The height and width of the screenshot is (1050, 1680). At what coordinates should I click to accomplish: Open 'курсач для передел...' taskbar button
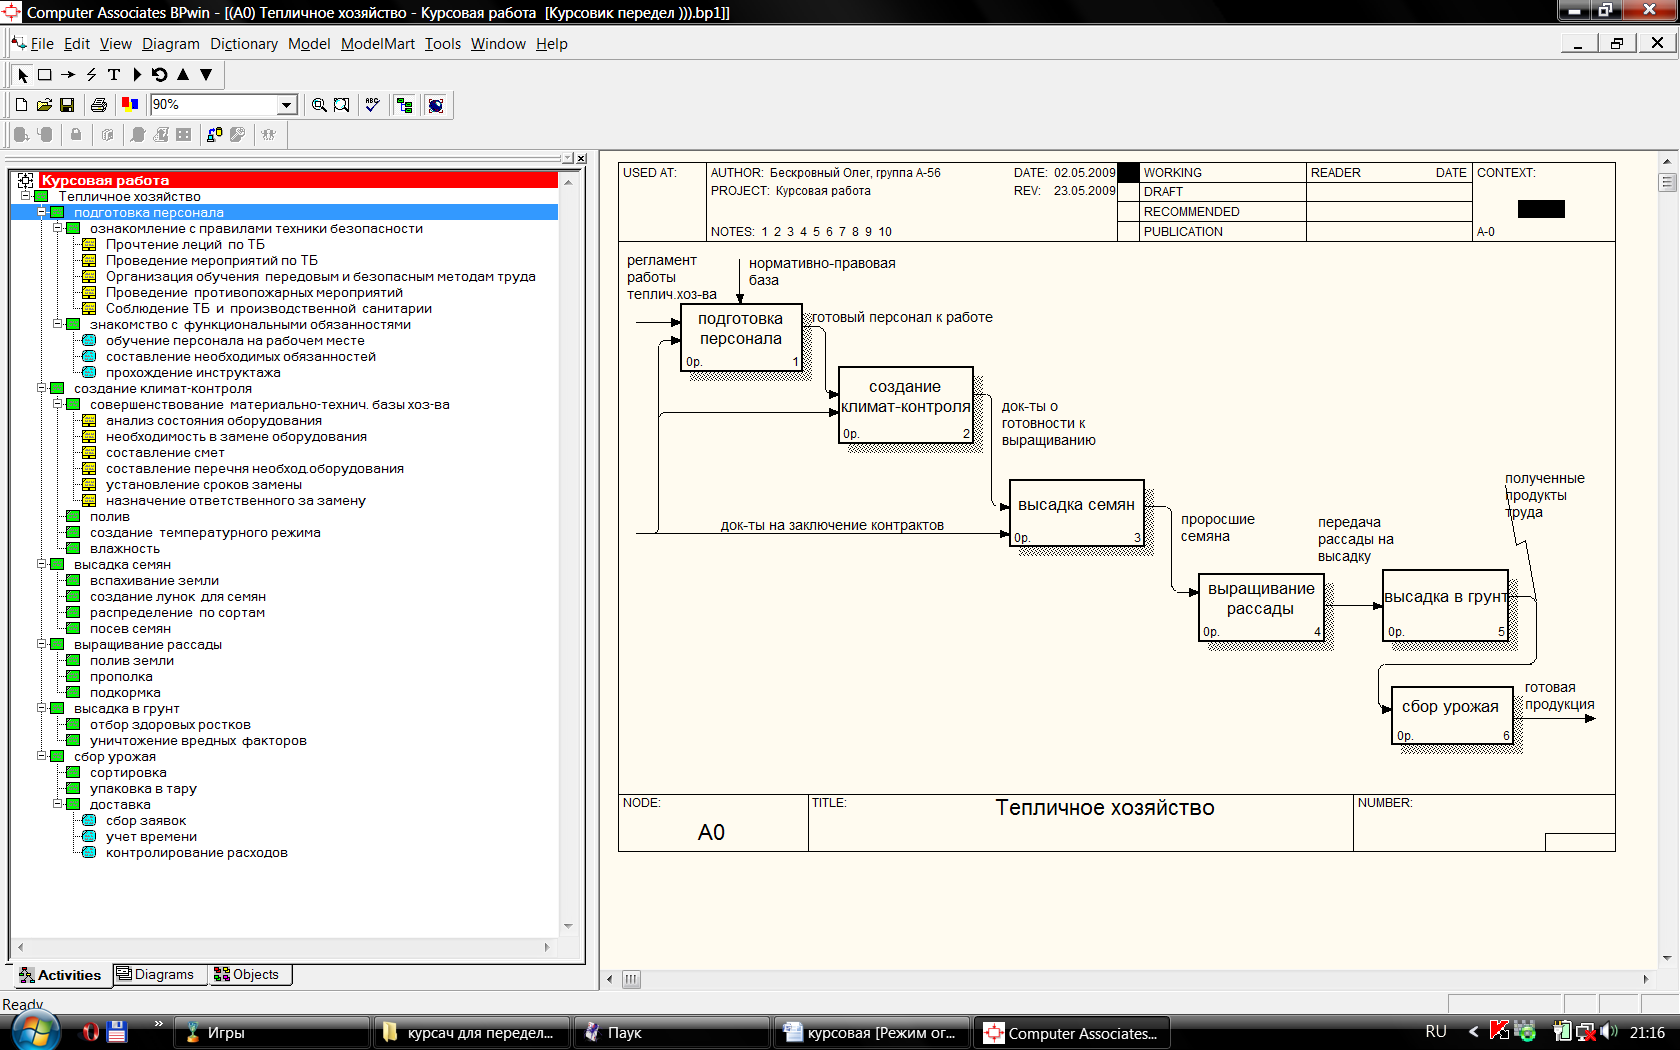tap(470, 1033)
